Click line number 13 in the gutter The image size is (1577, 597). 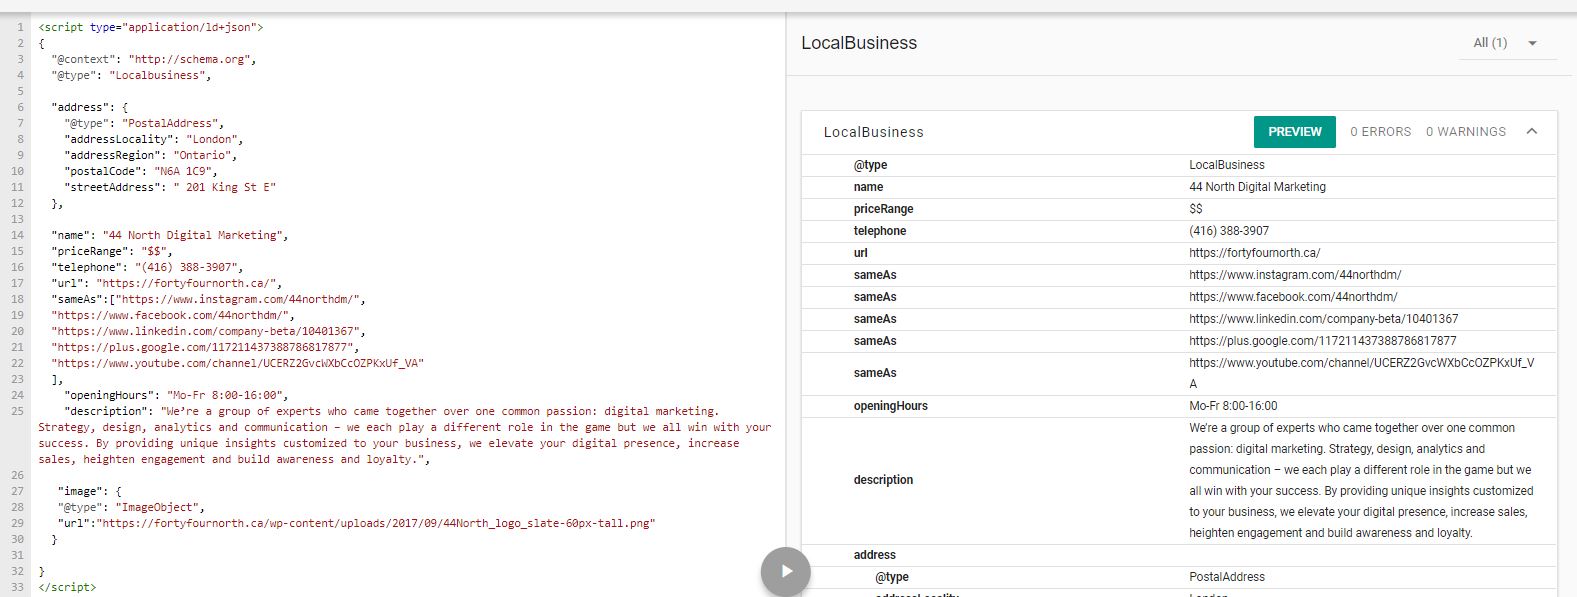point(17,219)
